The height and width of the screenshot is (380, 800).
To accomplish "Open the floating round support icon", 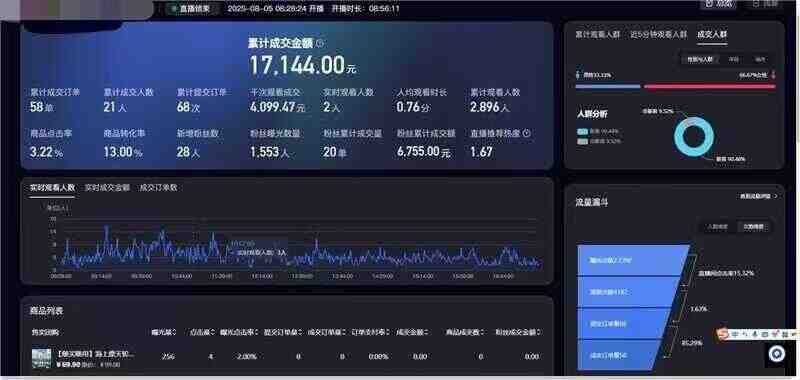I will coord(777,354).
